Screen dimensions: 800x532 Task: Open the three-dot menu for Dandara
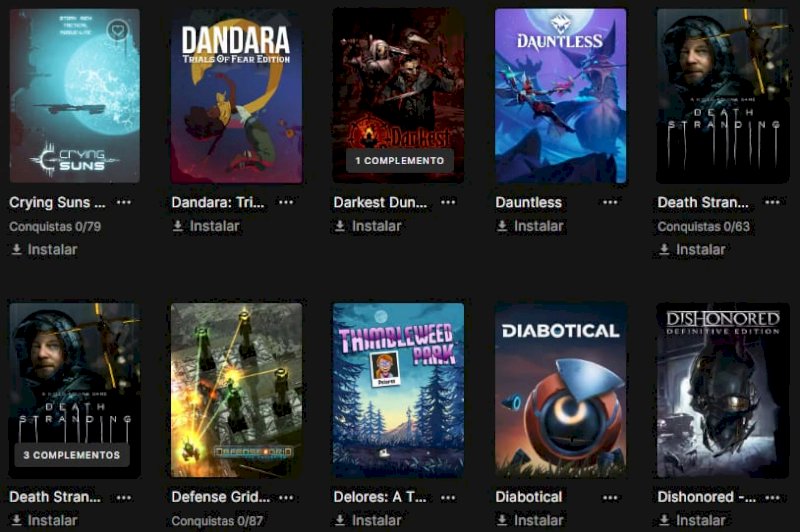286,202
